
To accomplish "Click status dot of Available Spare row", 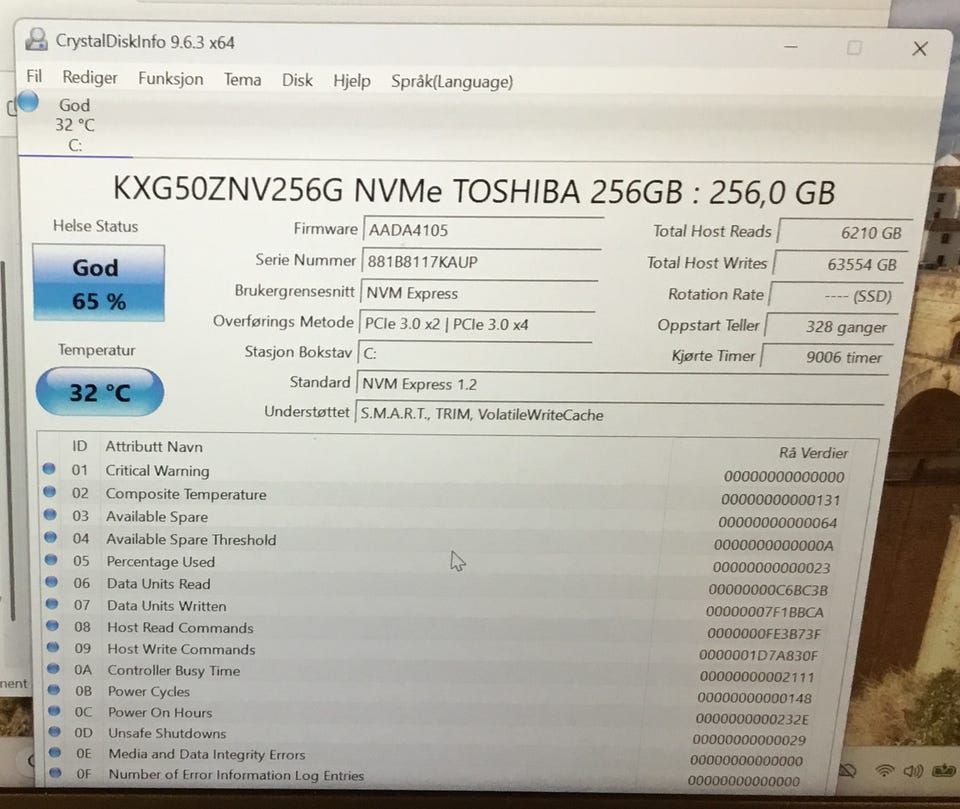I will click(x=50, y=514).
